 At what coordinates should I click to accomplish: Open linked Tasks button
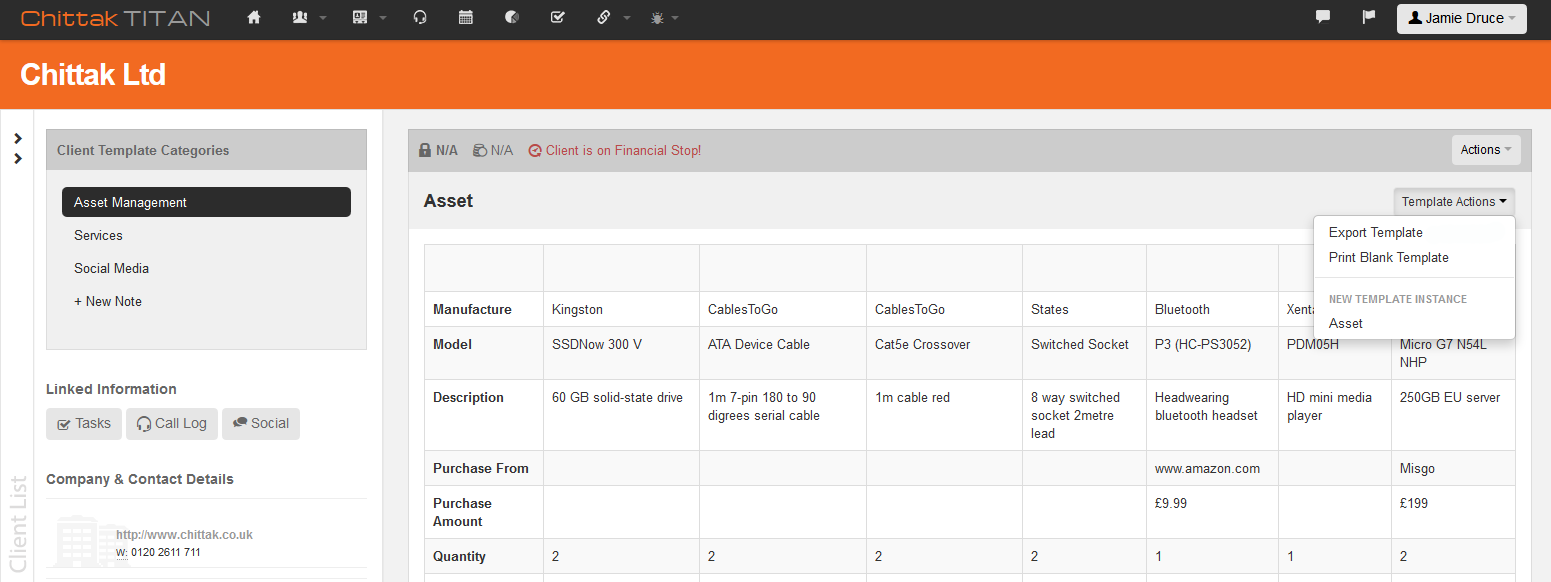84,424
